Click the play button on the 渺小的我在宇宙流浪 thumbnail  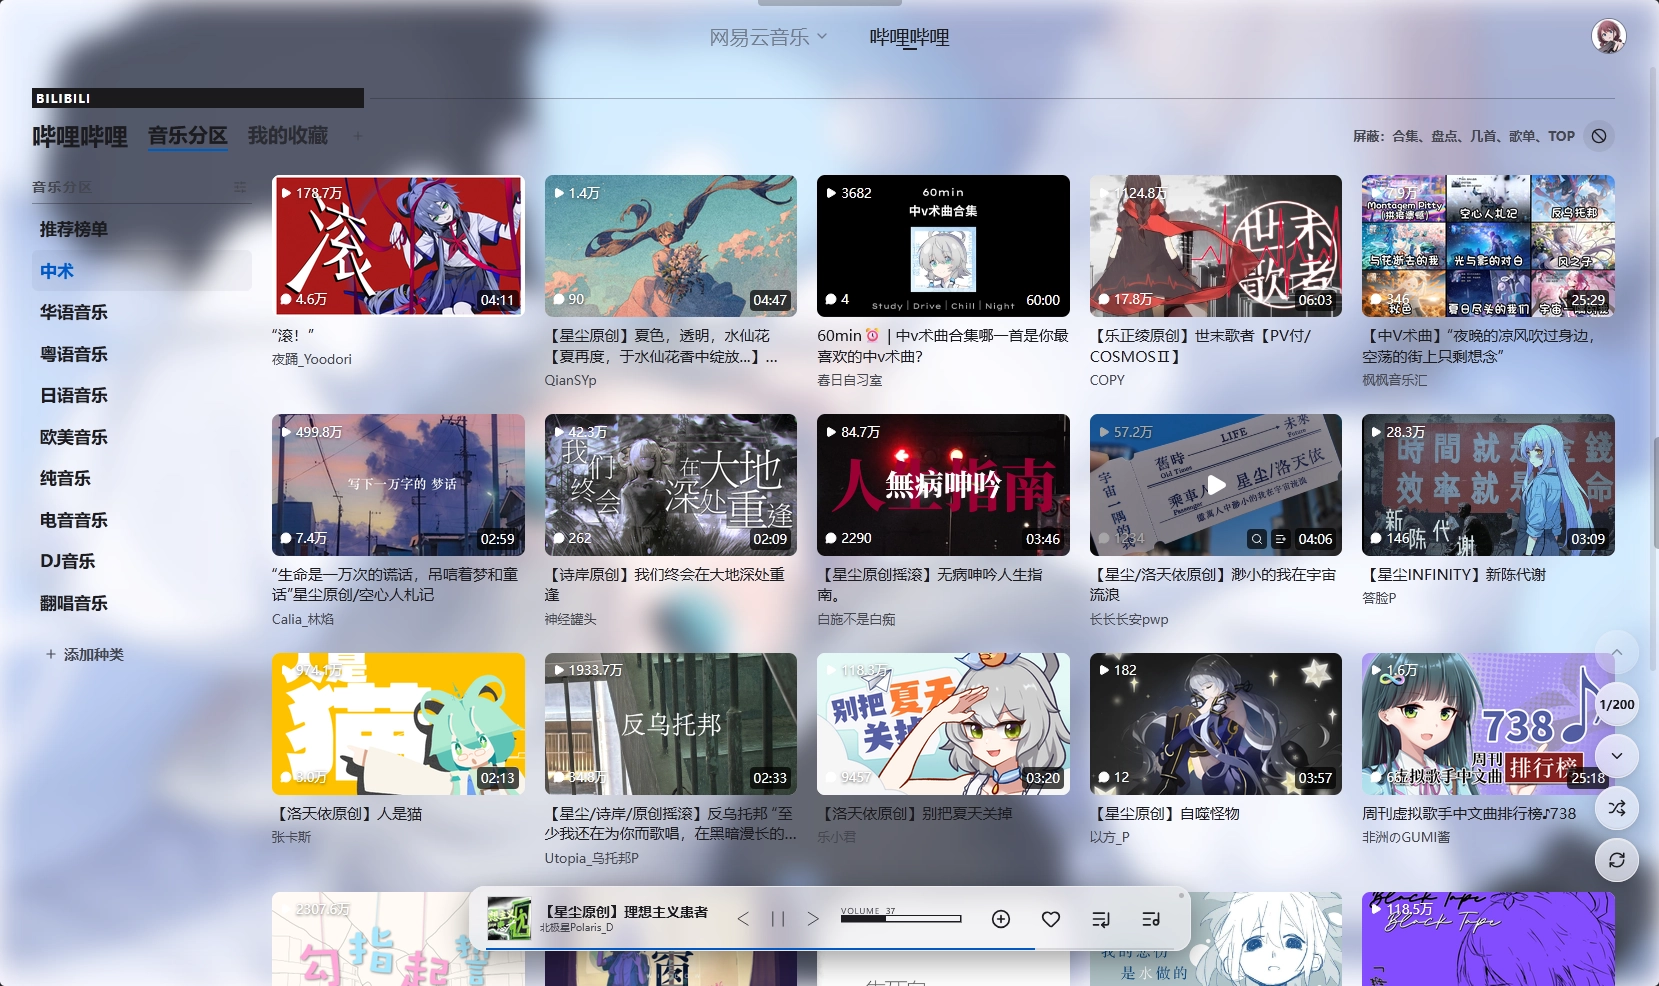coord(1216,485)
